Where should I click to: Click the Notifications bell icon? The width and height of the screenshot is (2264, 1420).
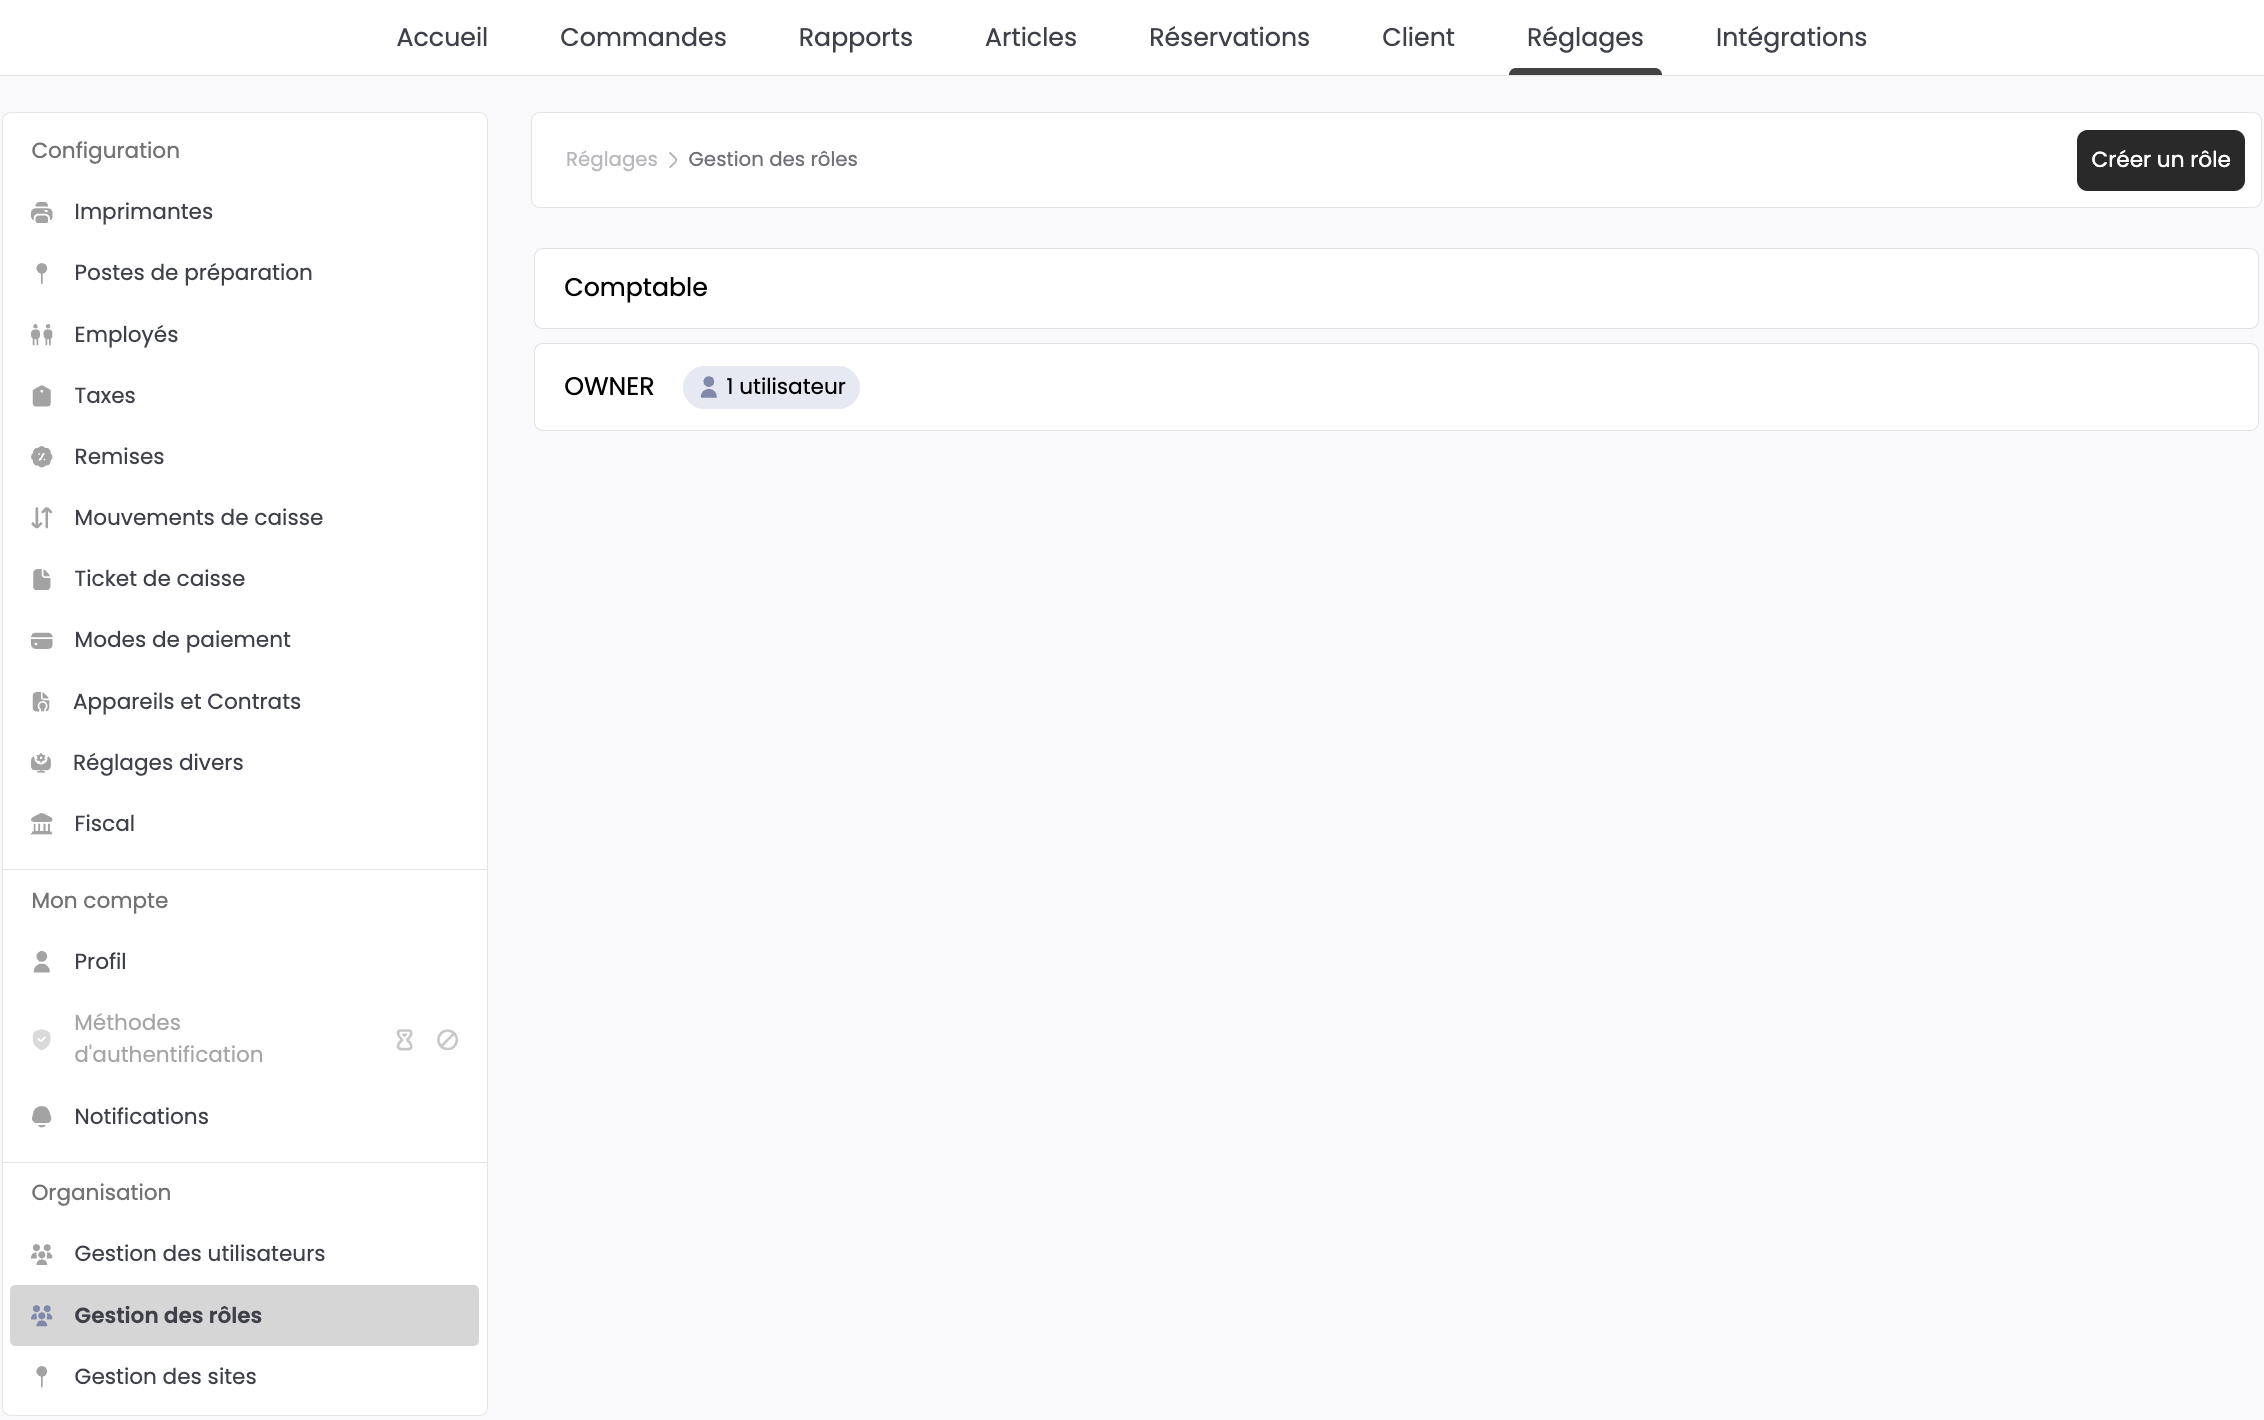pos(42,1117)
